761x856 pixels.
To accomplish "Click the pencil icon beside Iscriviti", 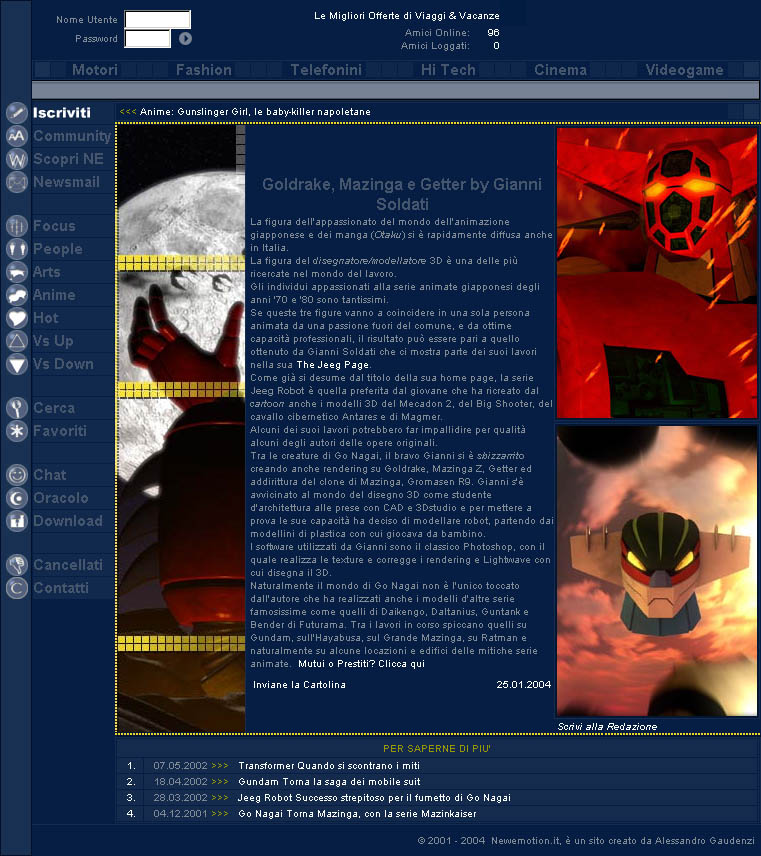I will (17, 112).
